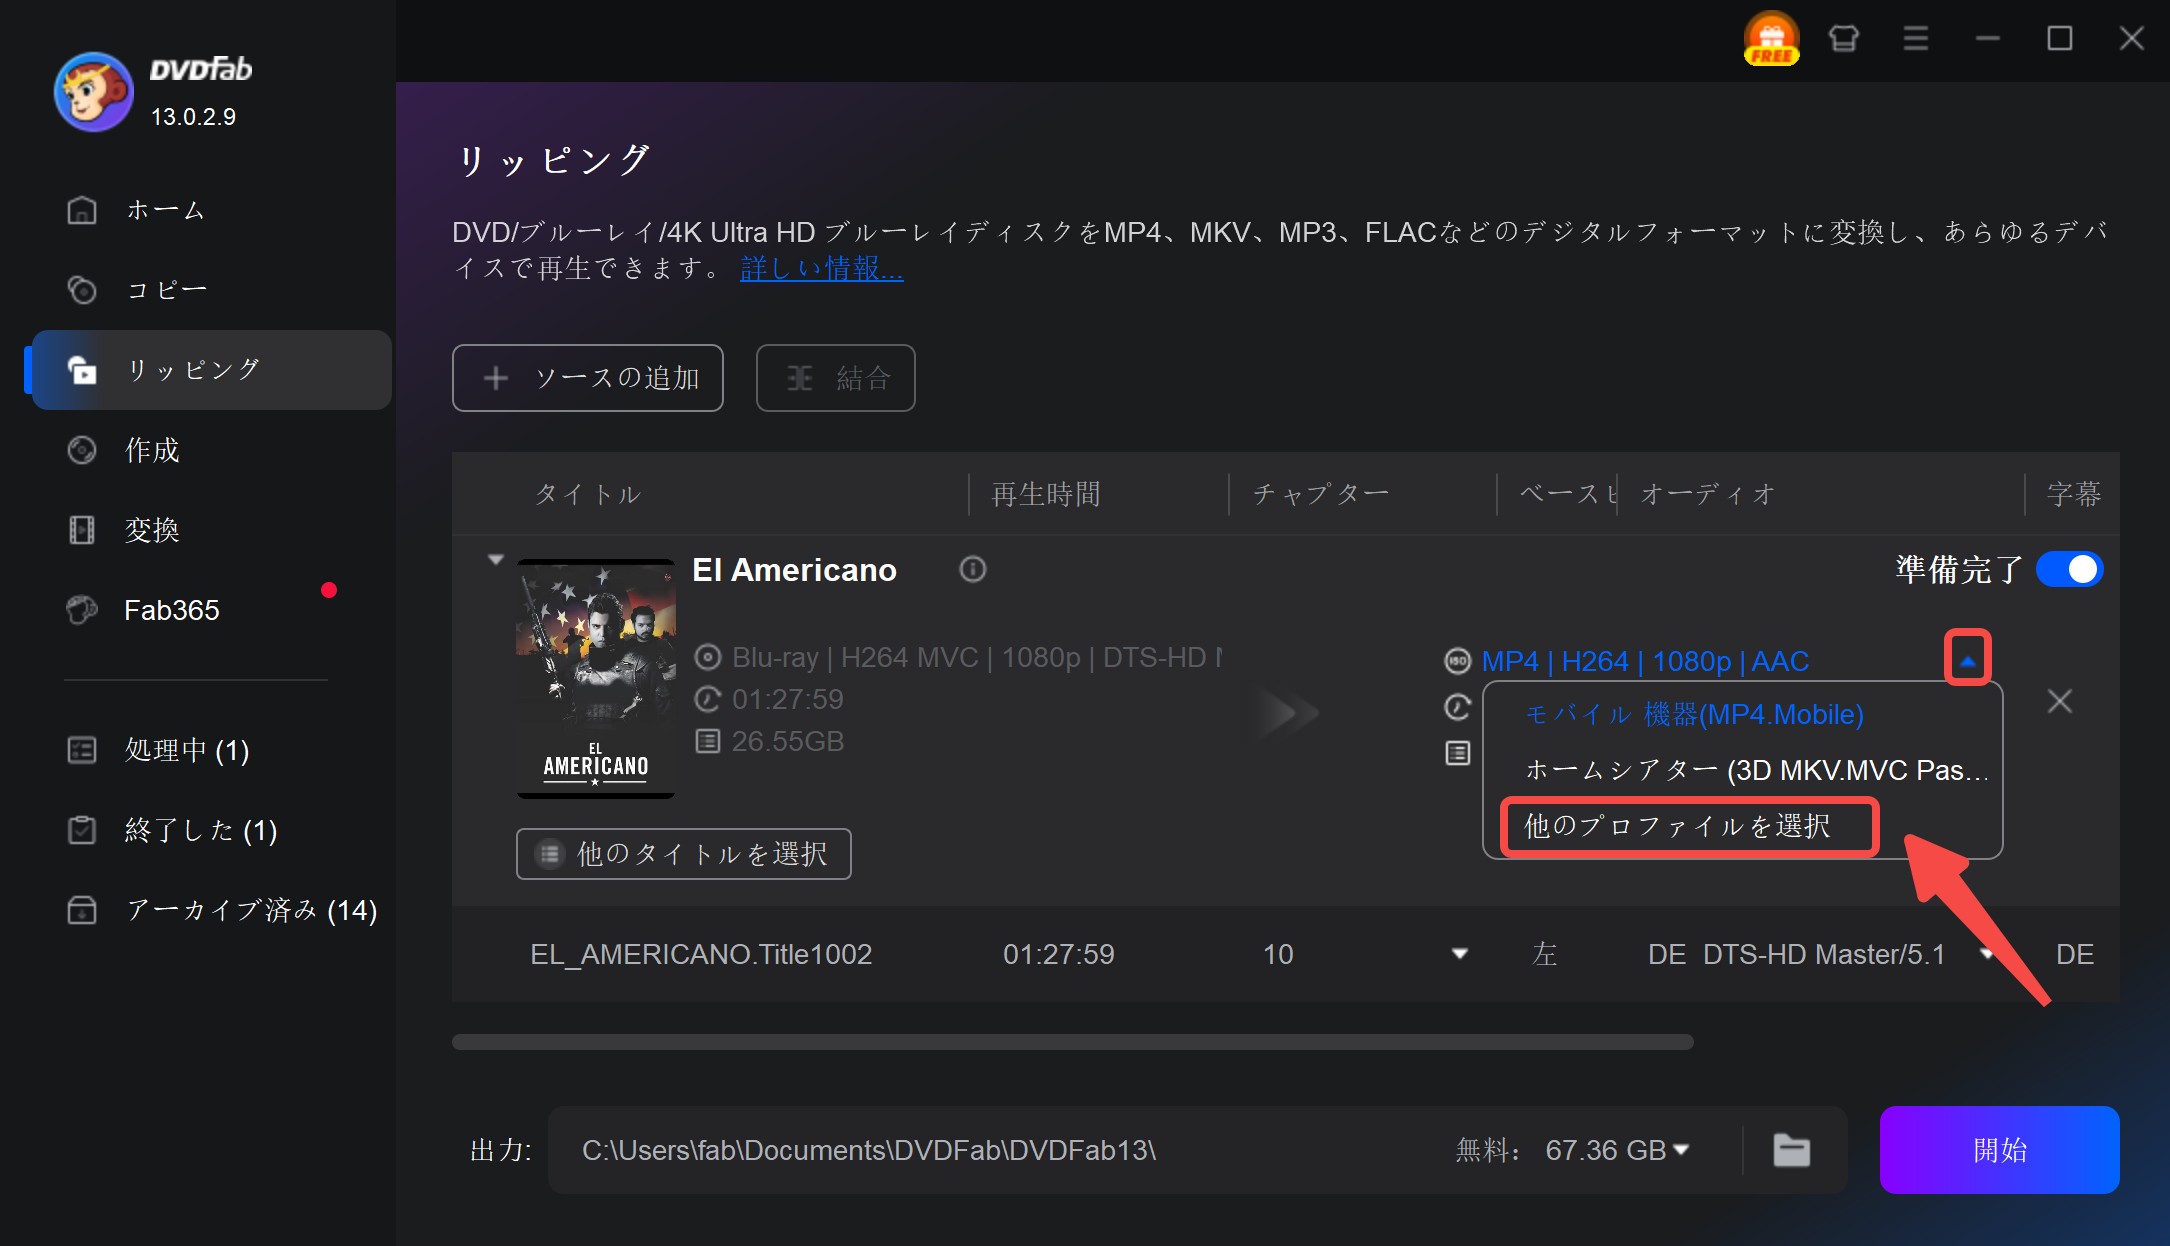Open the FREE gift promotion icon
This screenshot has height=1246, width=2170.
pyautogui.click(x=1771, y=38)
